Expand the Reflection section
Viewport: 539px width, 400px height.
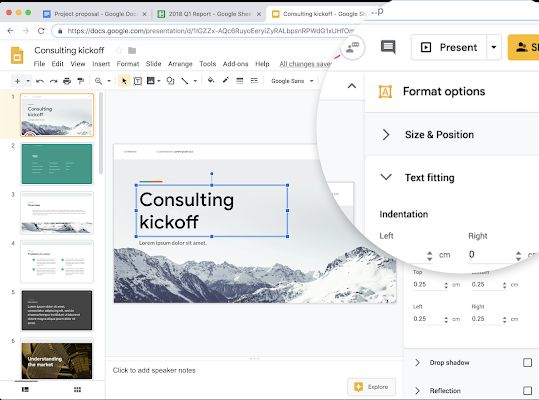tap(417, 391)
